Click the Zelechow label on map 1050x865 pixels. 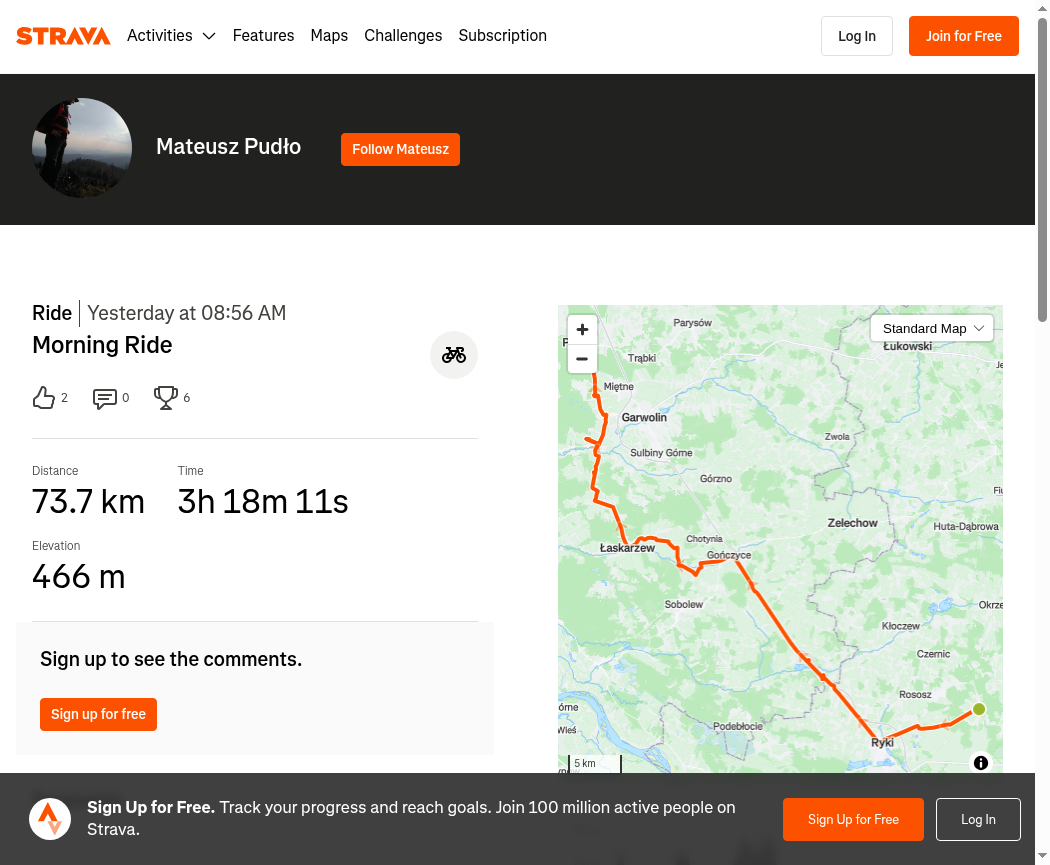tap(852, 523)
